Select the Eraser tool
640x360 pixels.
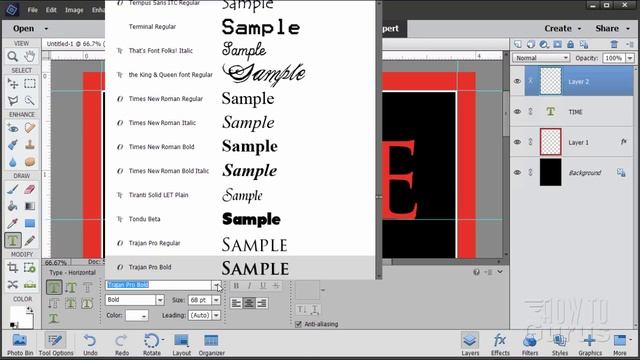coord(29,189)
